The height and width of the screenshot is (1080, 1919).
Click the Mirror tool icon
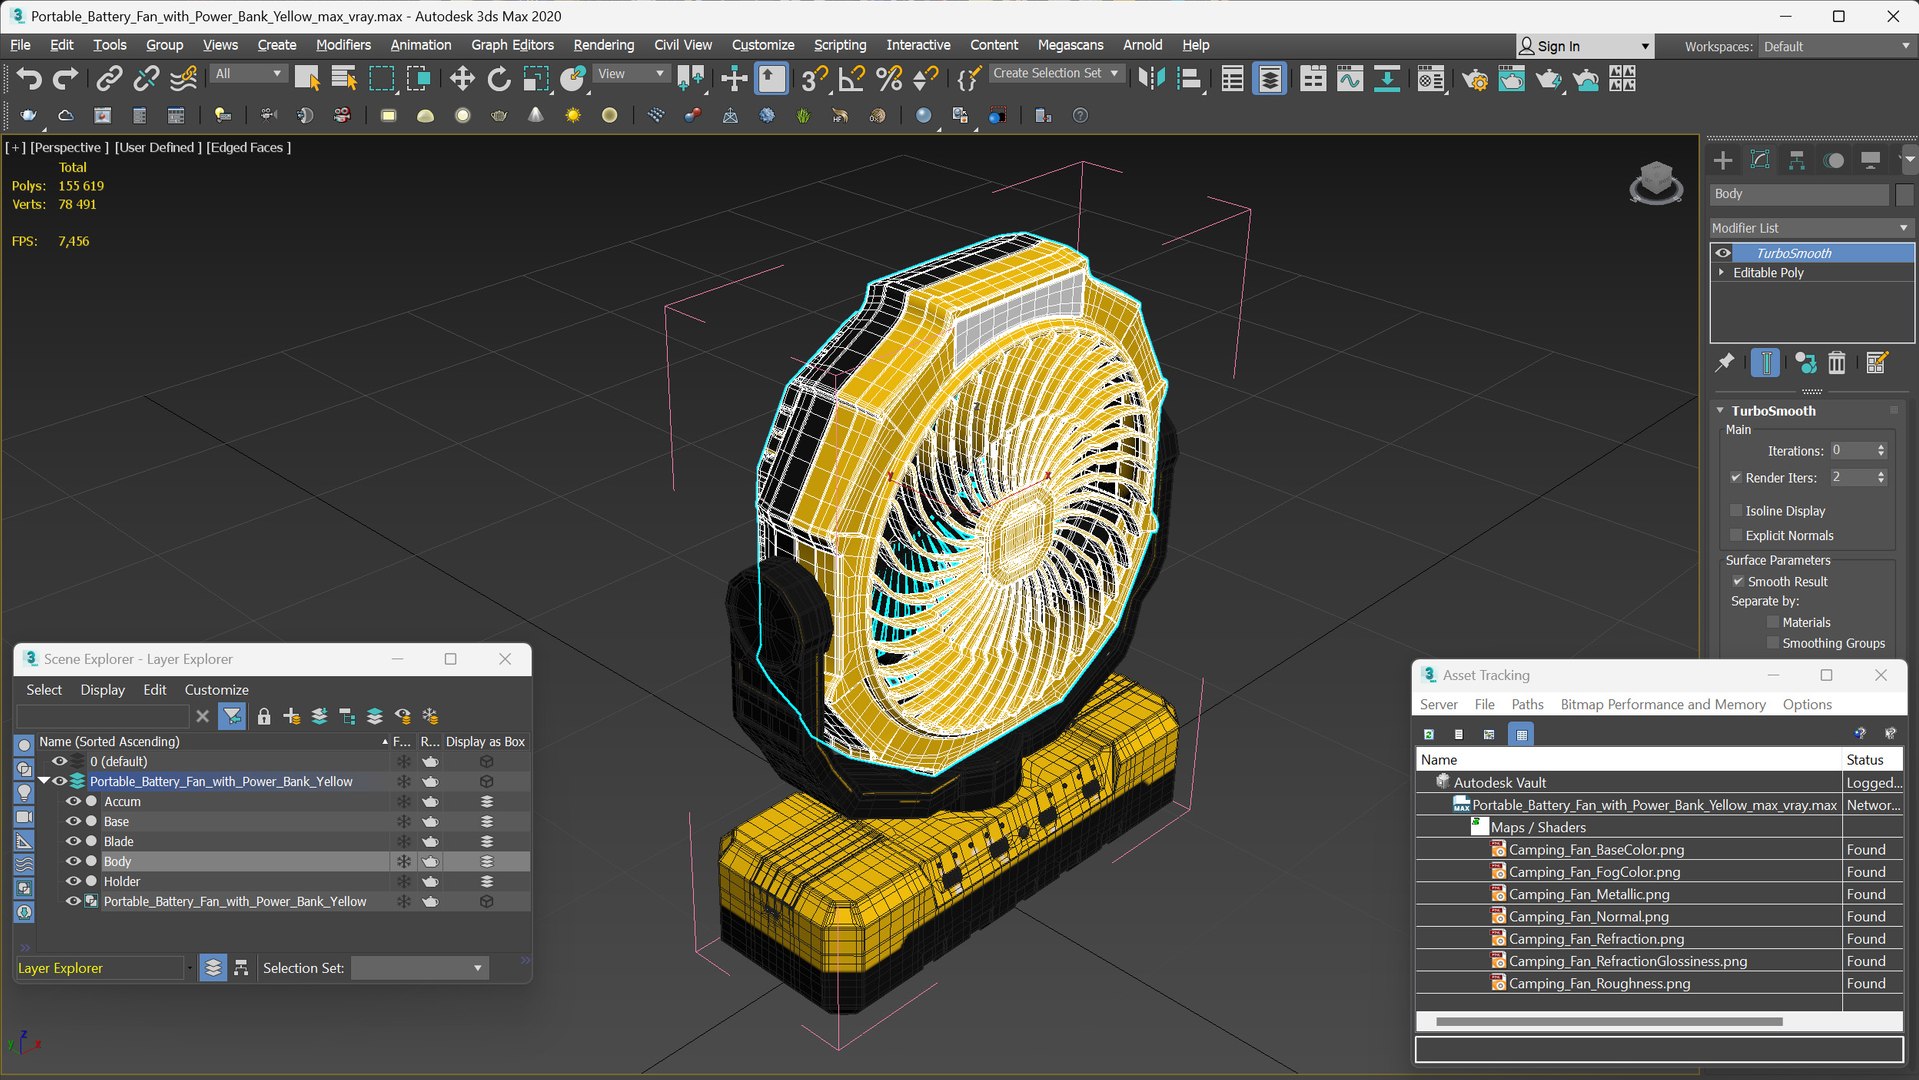pos(1152,79)
